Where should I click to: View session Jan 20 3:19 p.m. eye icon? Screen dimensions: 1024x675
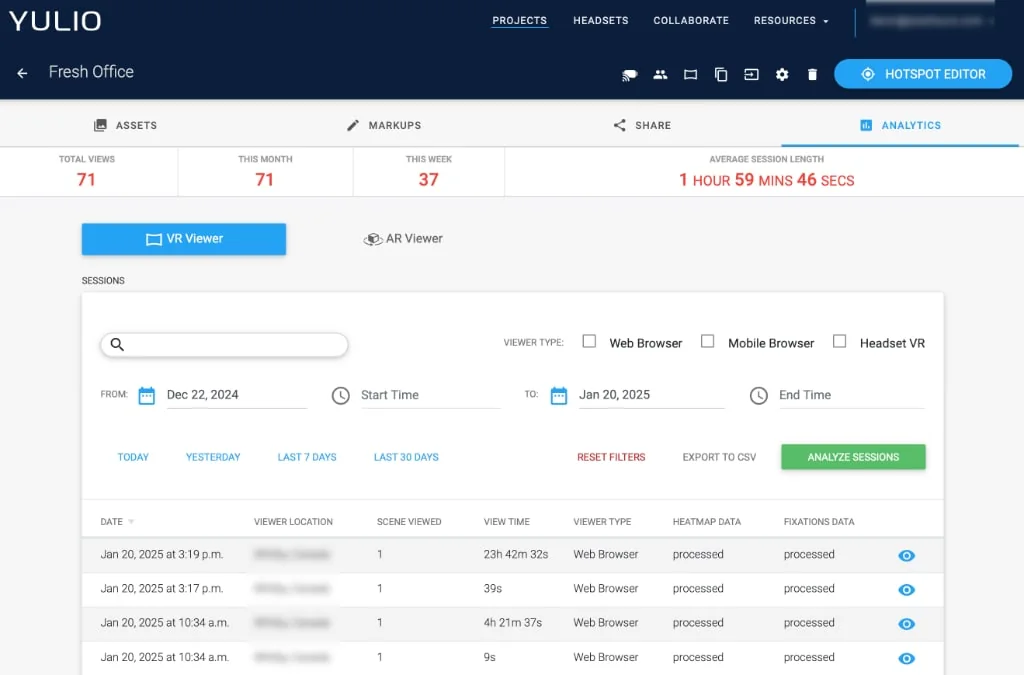[906, 556]
